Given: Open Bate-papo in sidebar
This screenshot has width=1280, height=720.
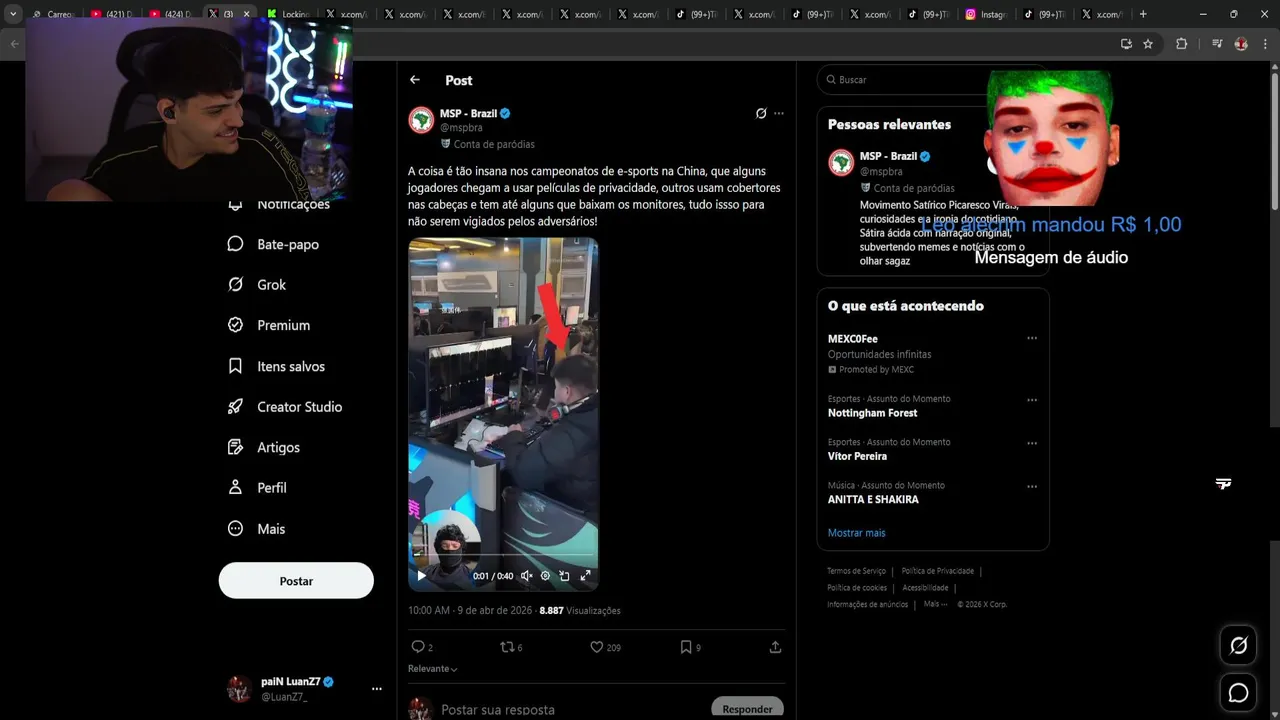Looking at the screenshot, I should coord(274,244).
